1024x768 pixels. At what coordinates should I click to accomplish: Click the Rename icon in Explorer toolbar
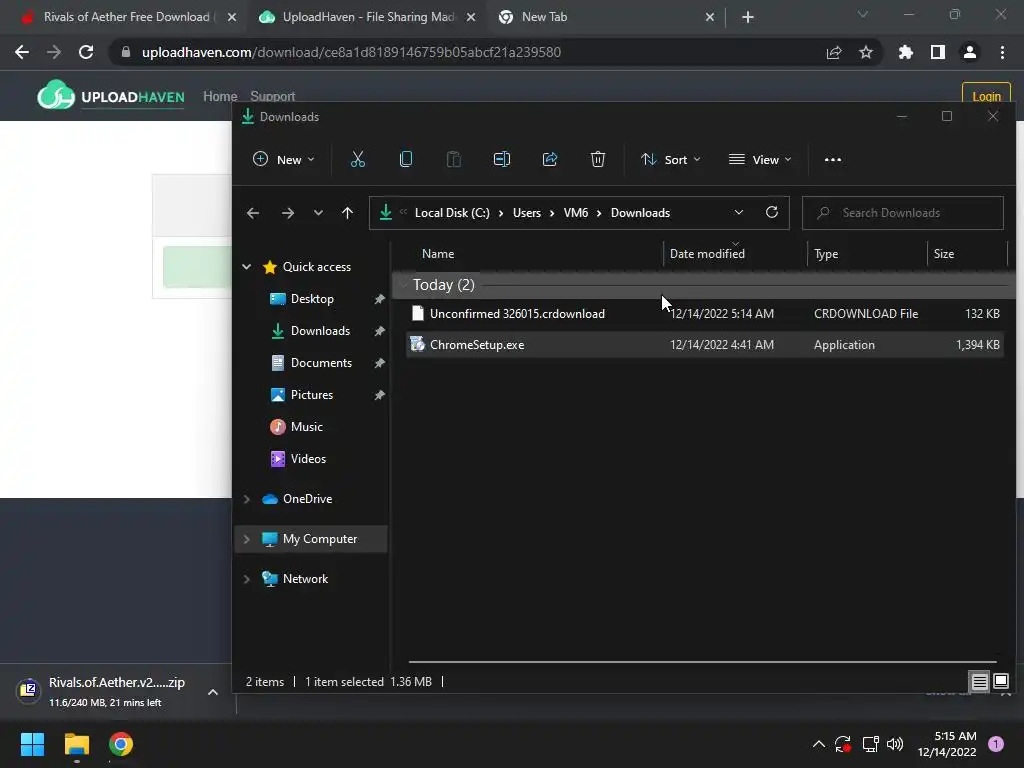[x=502, y=159]
